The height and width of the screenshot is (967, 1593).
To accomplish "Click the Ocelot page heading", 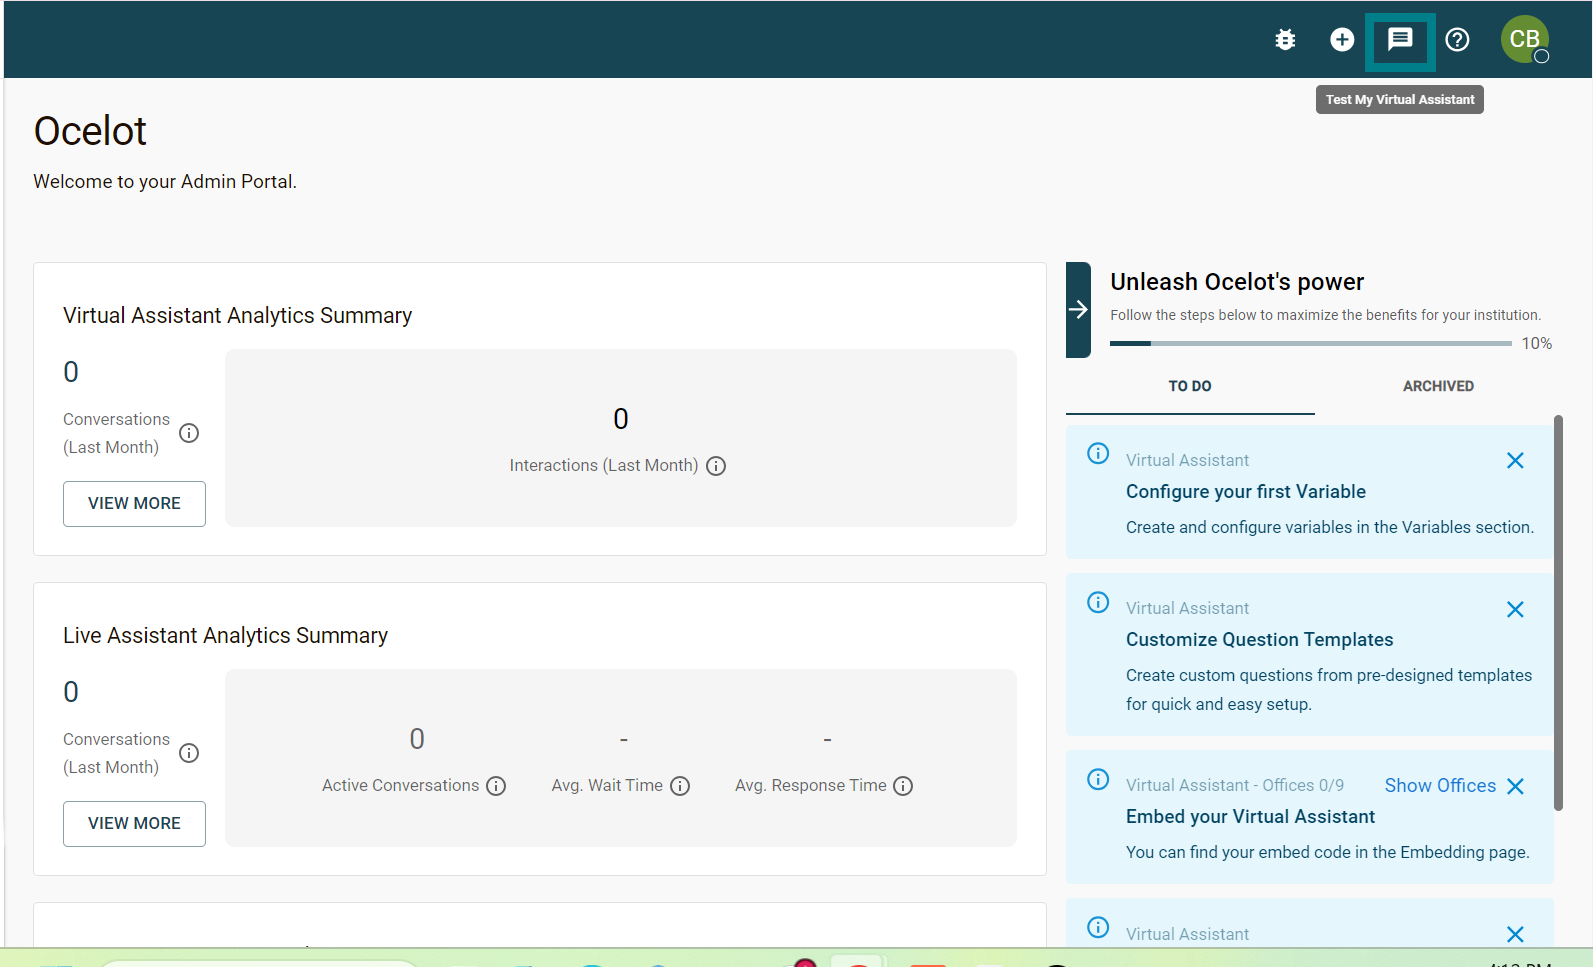I will pyautogui.click(x=90, y=131).
